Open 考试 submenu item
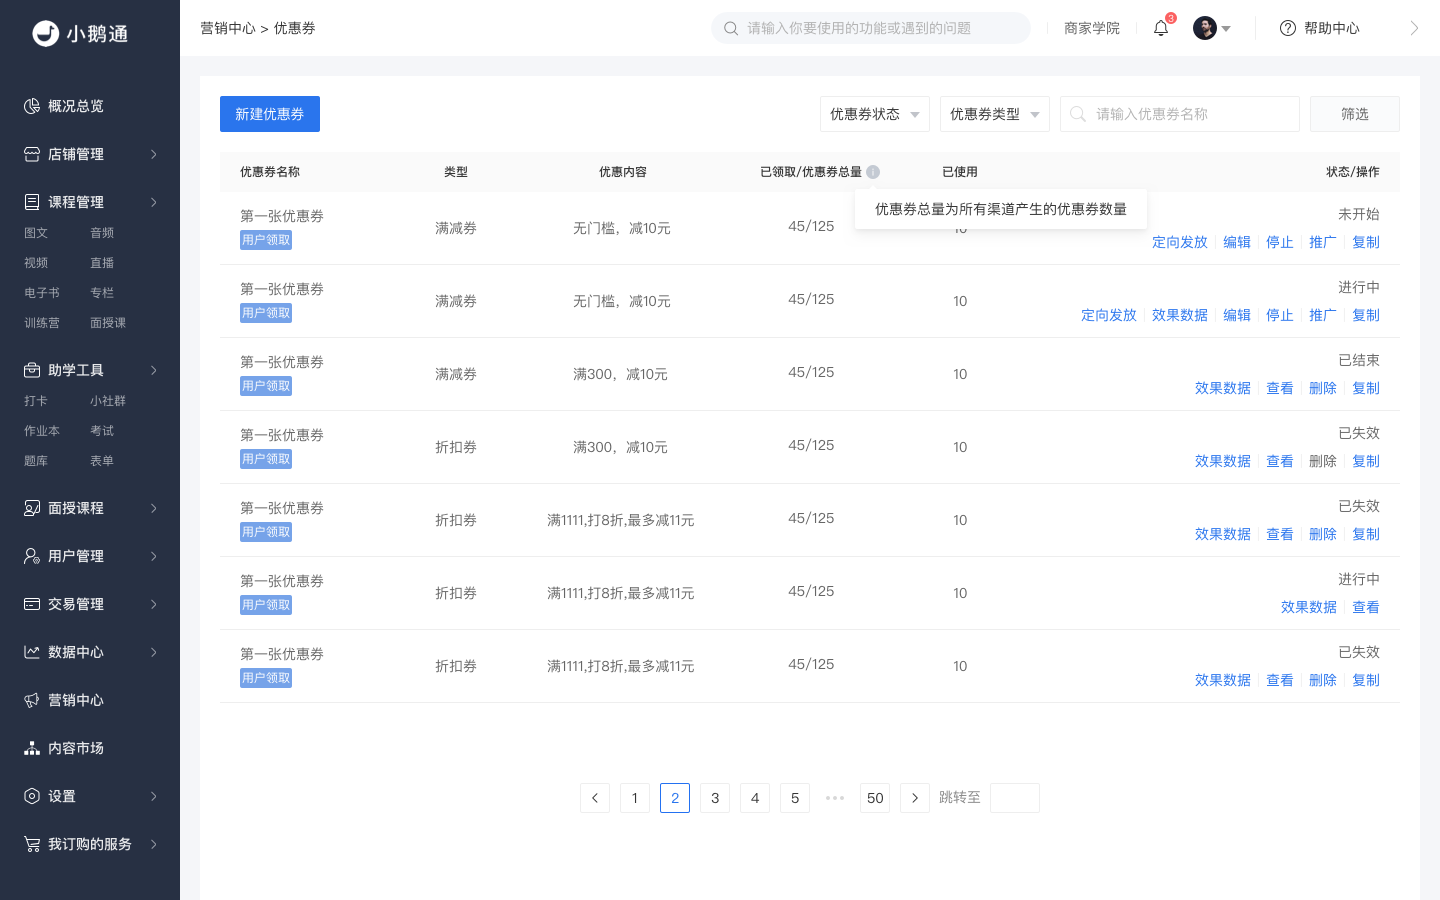The image size is (1440, 900). click(x=102, y=431)
